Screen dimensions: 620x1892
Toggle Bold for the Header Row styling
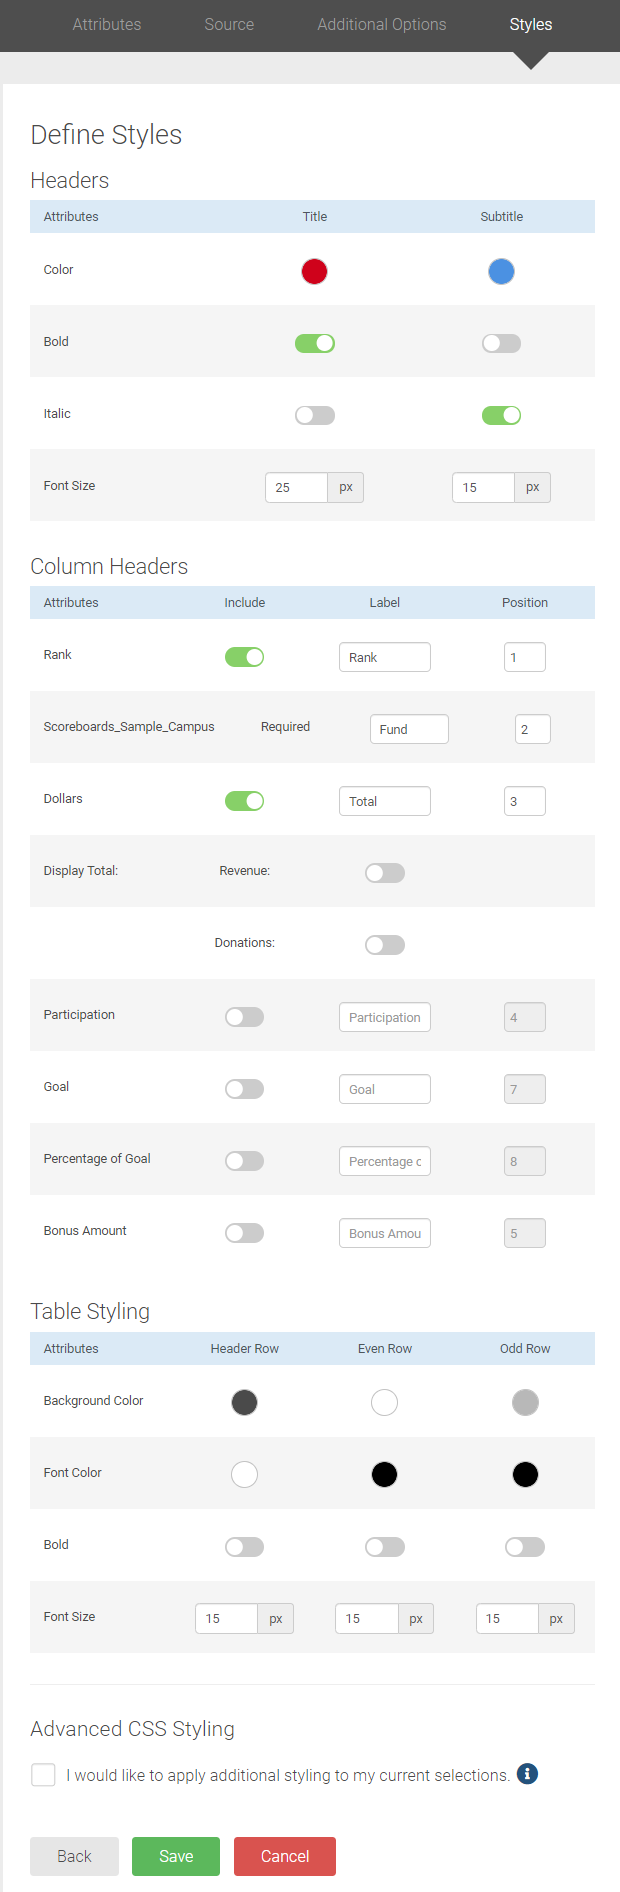click(x=244, y=1546)
